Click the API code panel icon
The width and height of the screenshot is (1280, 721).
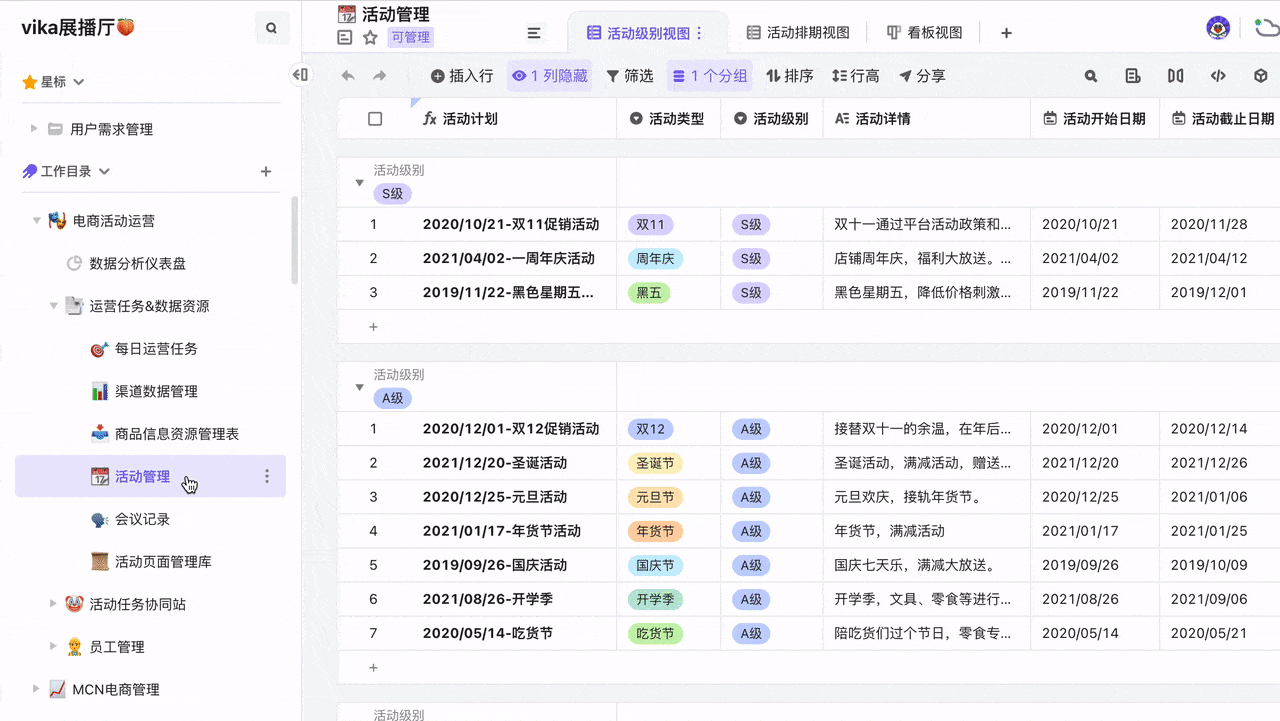coord(1218,76)
